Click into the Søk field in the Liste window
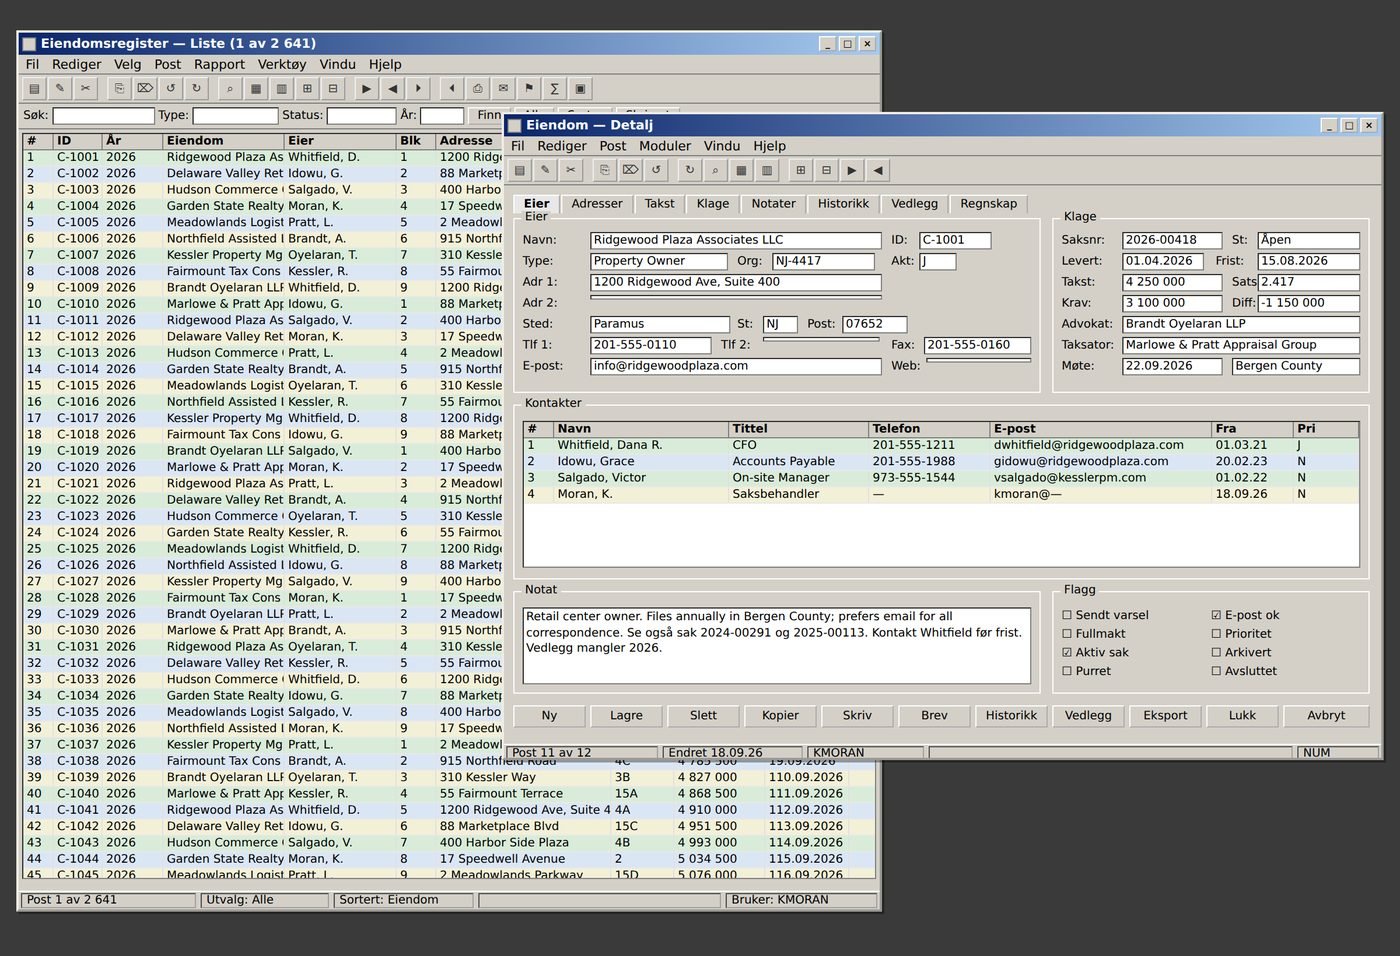 [x=103, y=116]
